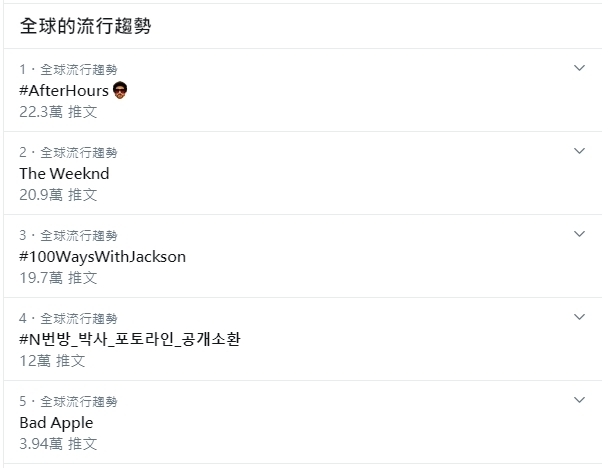The image size is (602, 468).
Task: Expand the chevron menu for The Weeknd
Action: pos(579,151)
